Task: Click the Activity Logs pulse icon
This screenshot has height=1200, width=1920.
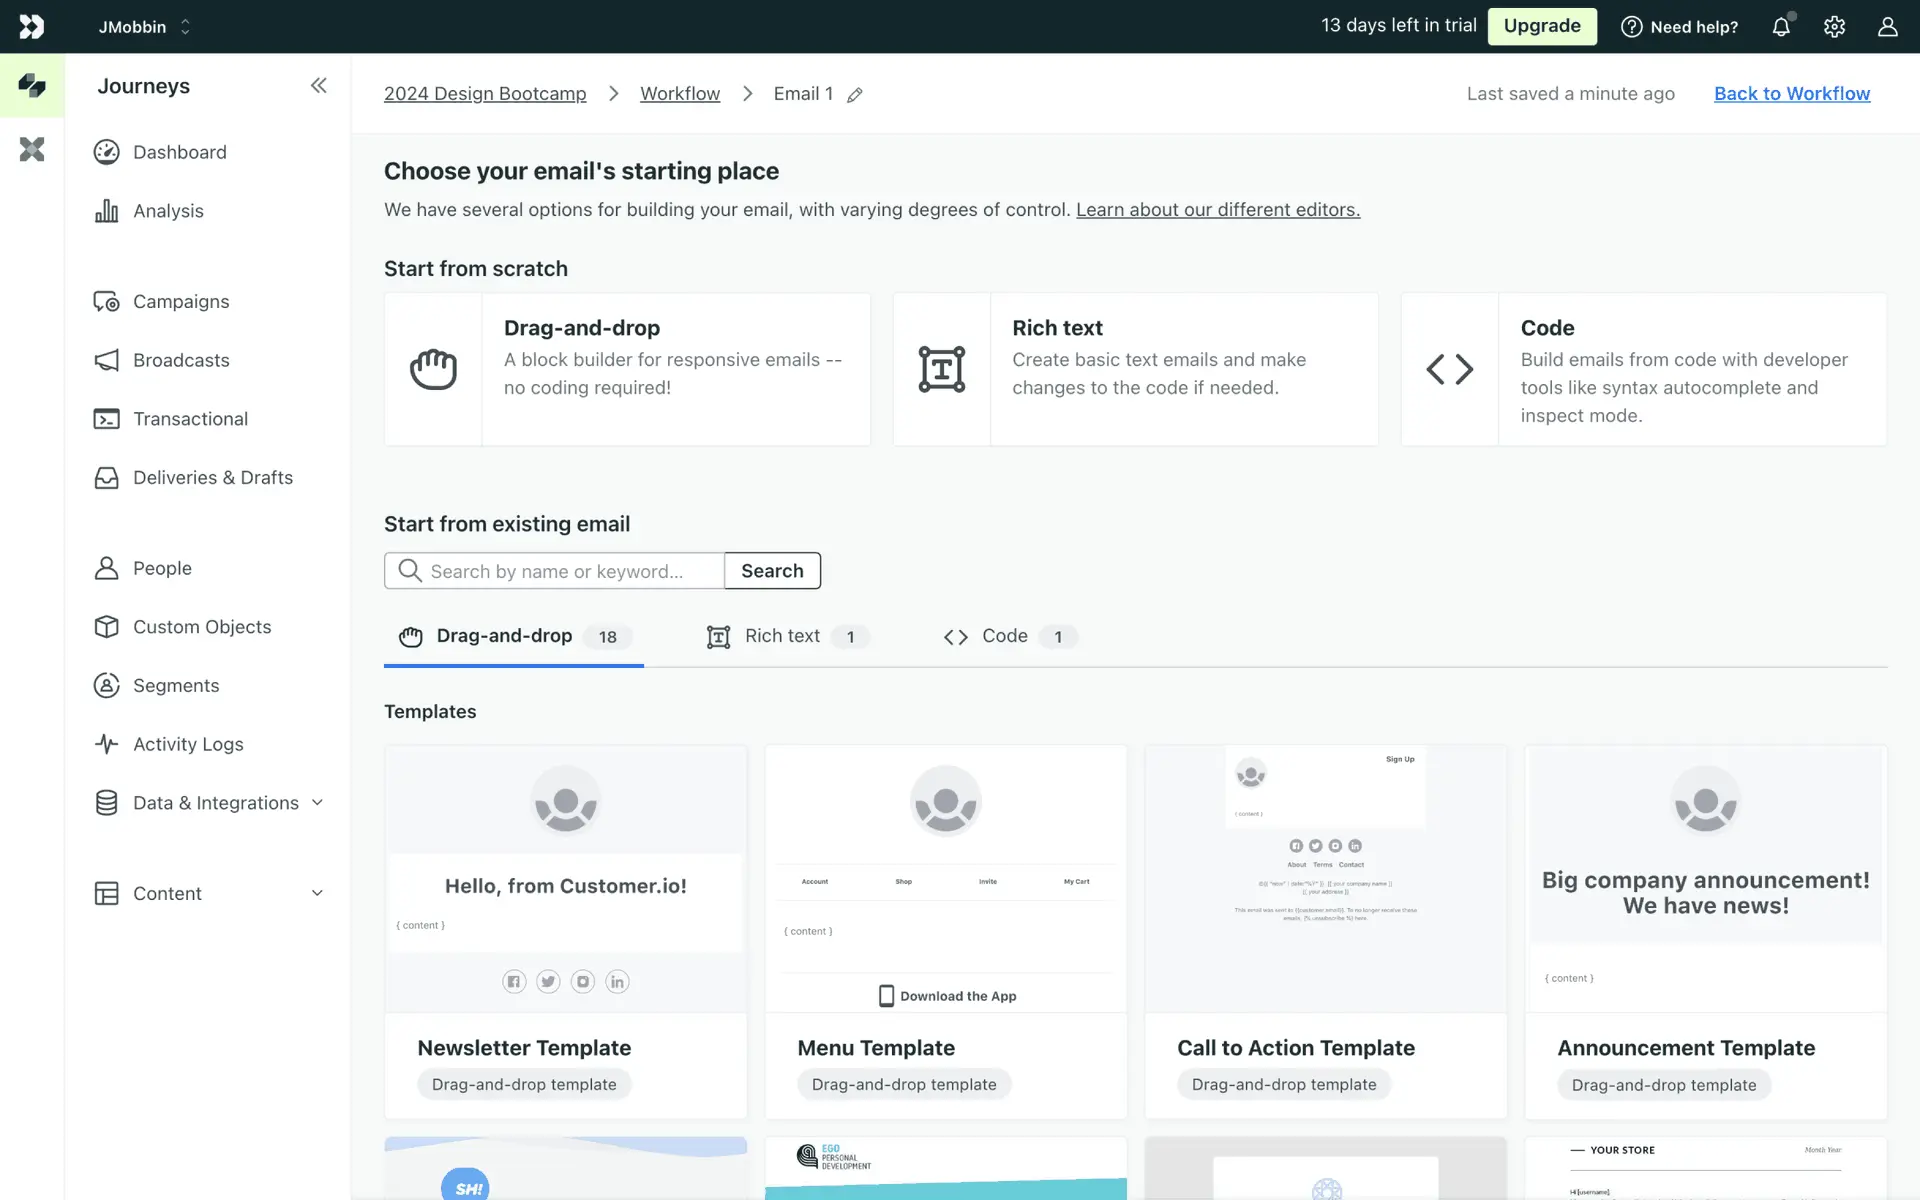Action: (106, 744)
